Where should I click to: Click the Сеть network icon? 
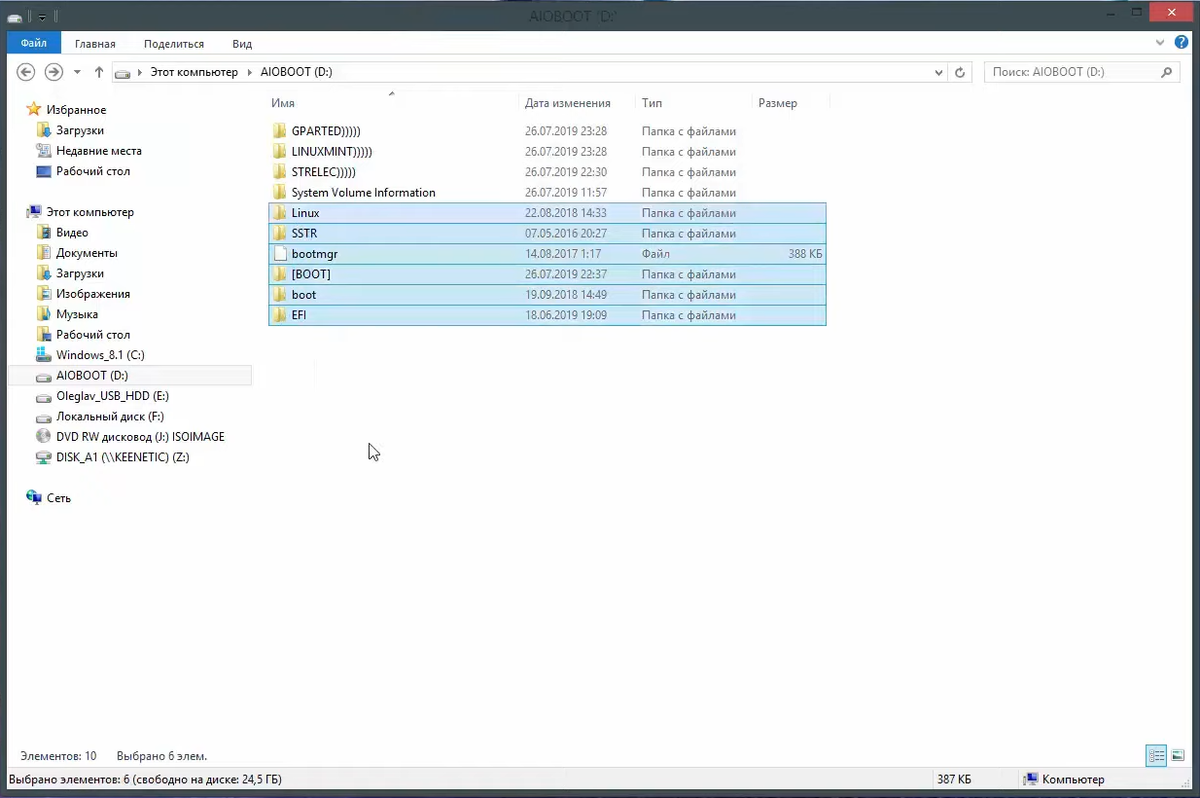[x=34, y=497]
